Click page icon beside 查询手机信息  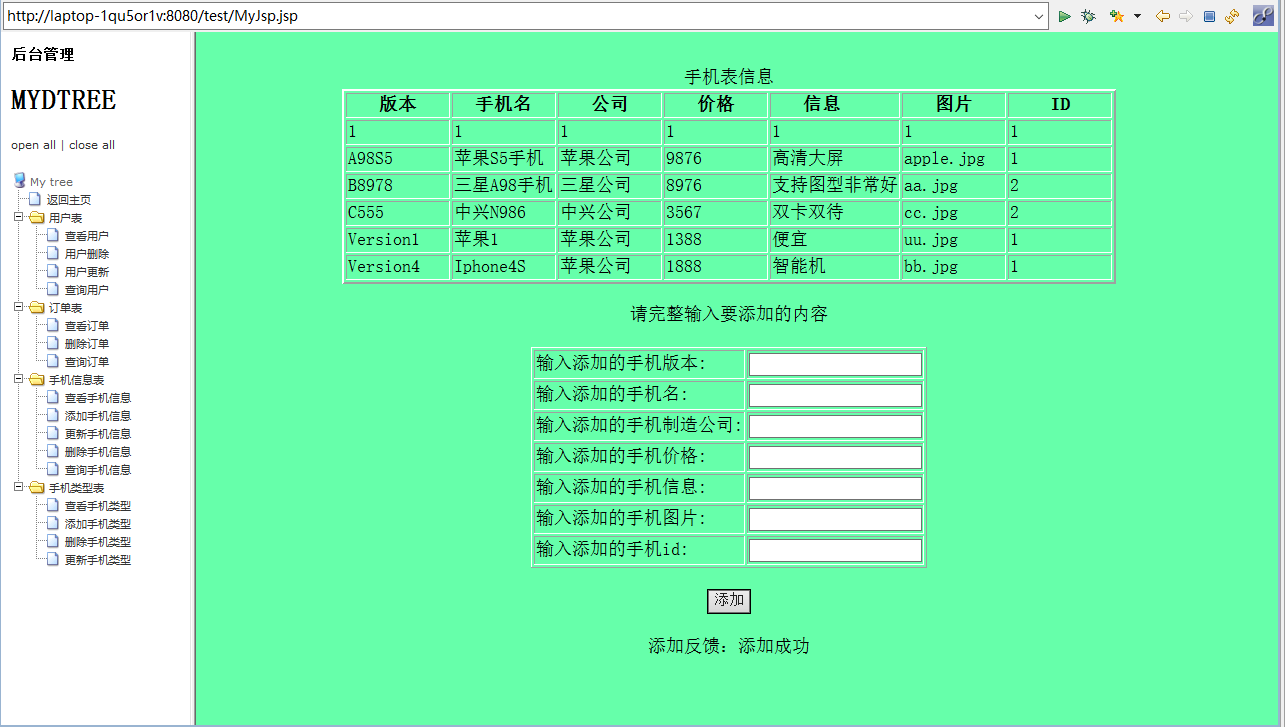53,469
